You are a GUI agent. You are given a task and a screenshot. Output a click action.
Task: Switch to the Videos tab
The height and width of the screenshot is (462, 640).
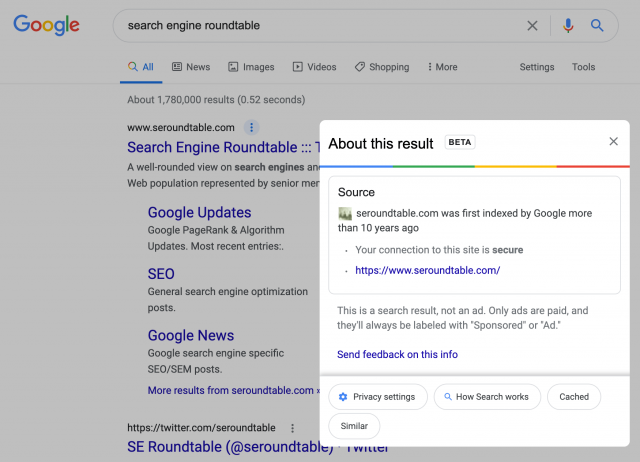click(314, 67)
